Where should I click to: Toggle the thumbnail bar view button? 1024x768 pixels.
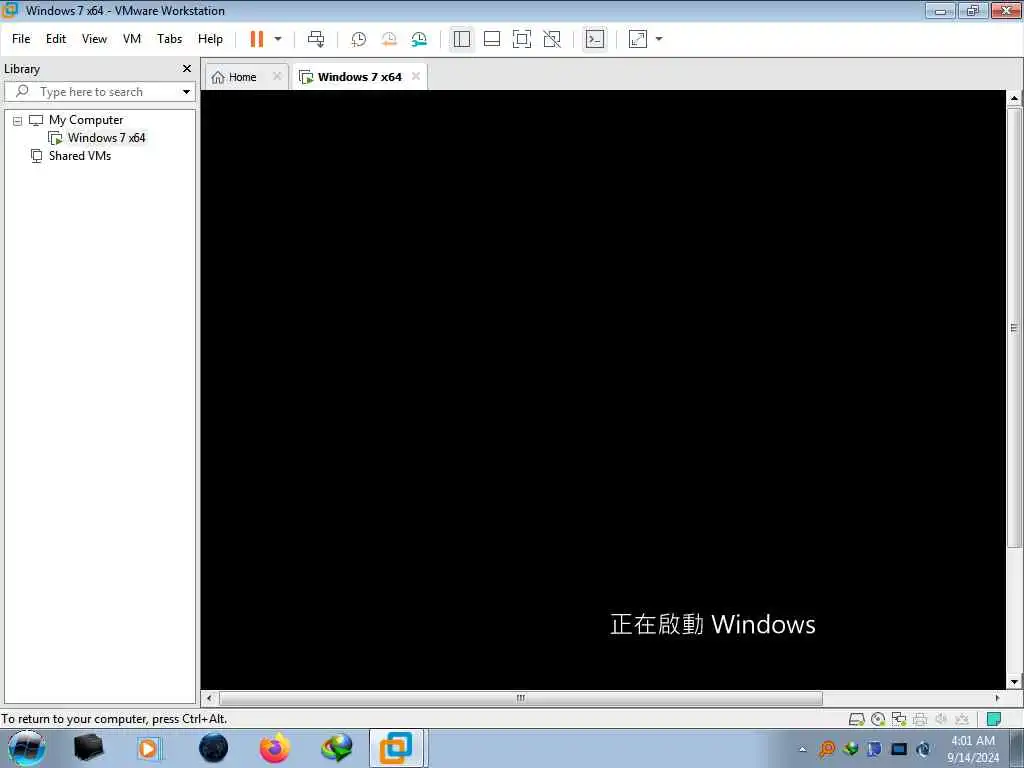492,39
